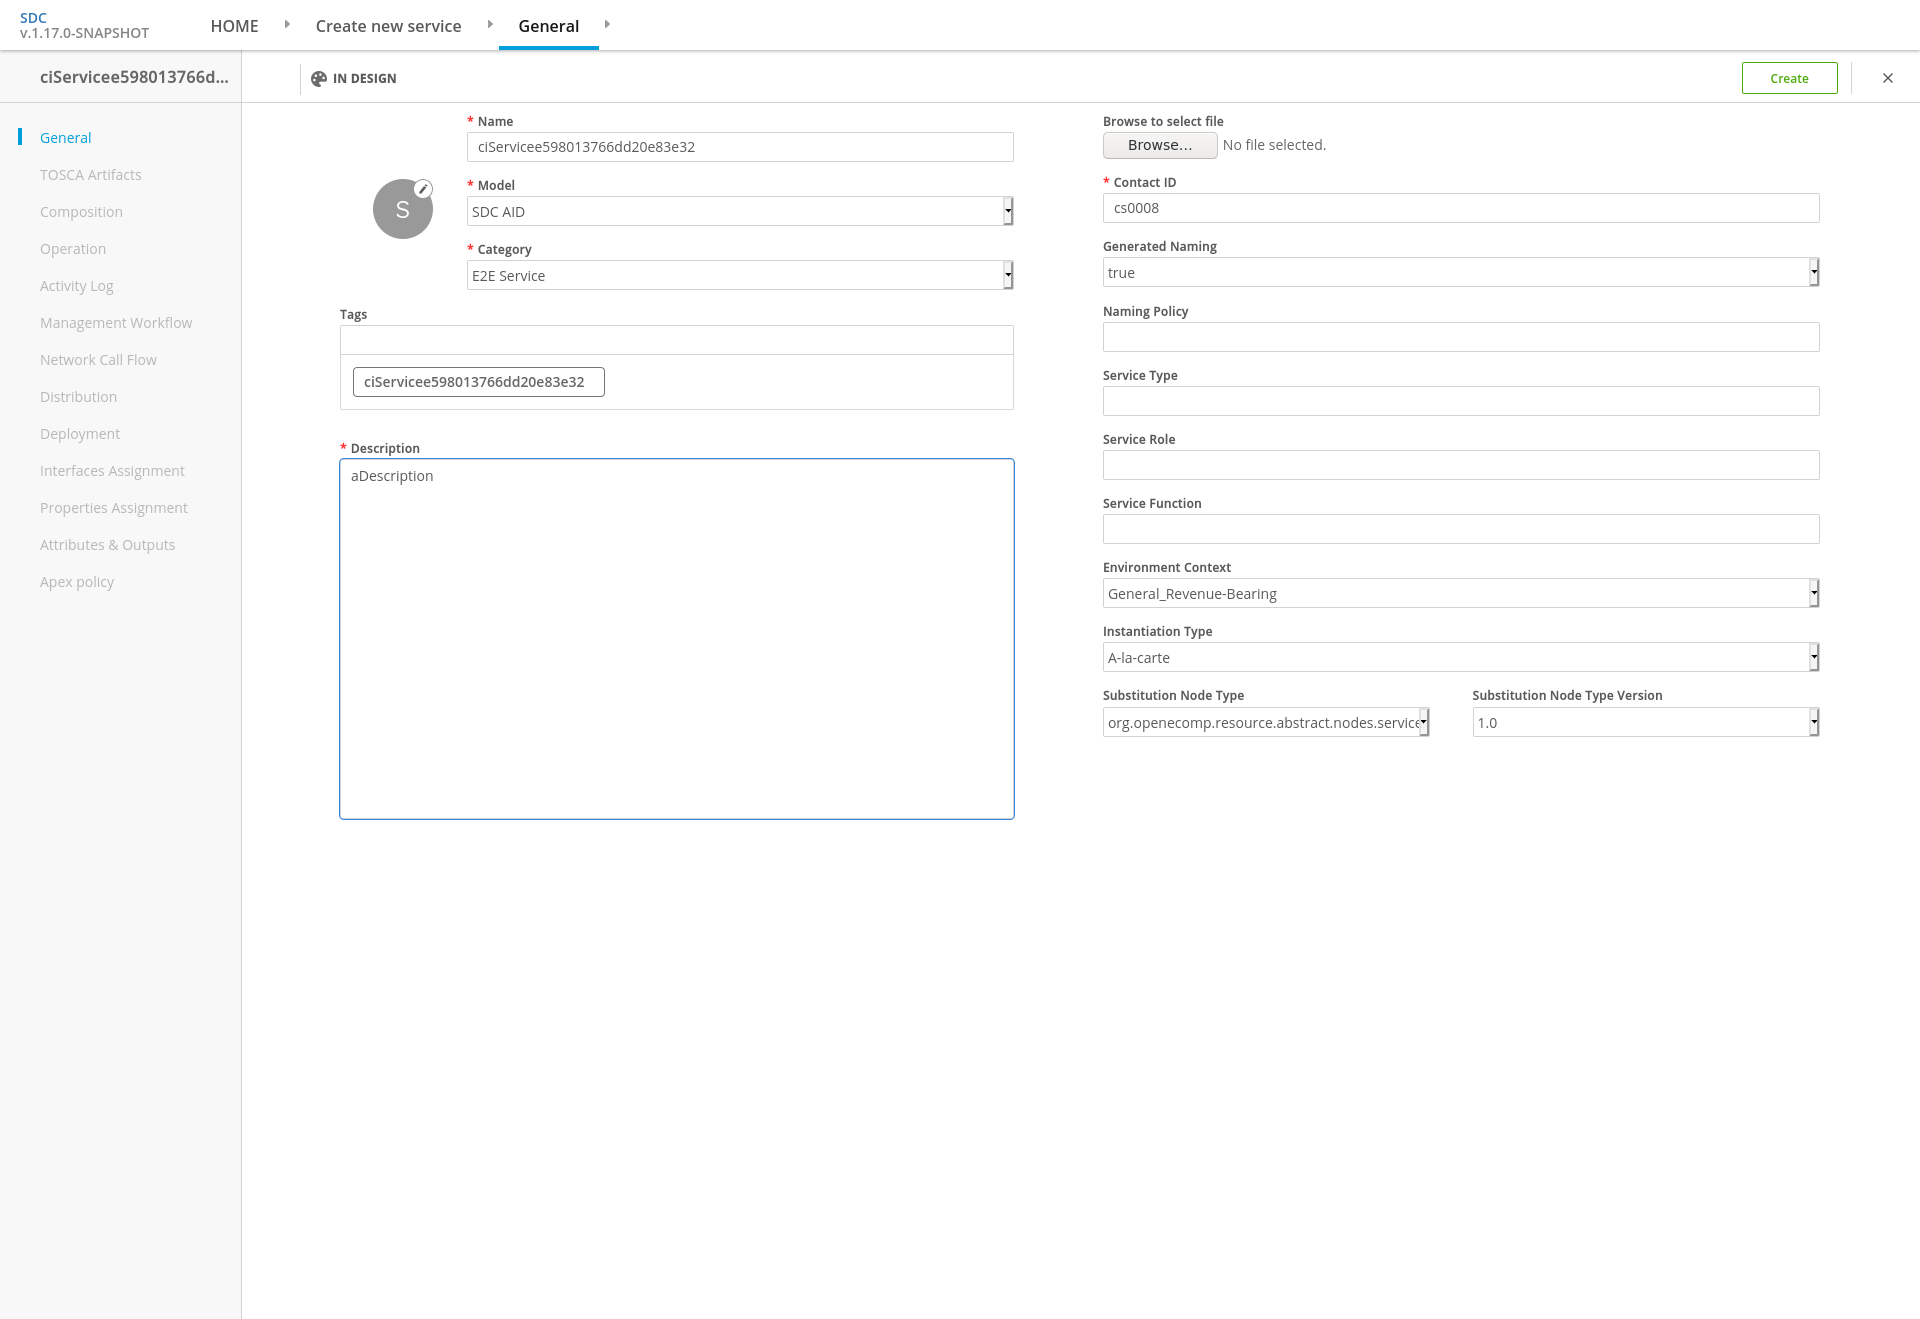Click the Service Role input field
1920x1319 pixels.
tap(1461, 465)
